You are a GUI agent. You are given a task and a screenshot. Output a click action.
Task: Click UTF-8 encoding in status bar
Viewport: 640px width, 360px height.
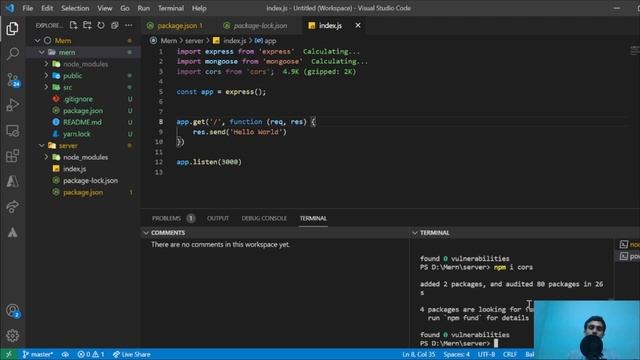(x=486, y=354)
